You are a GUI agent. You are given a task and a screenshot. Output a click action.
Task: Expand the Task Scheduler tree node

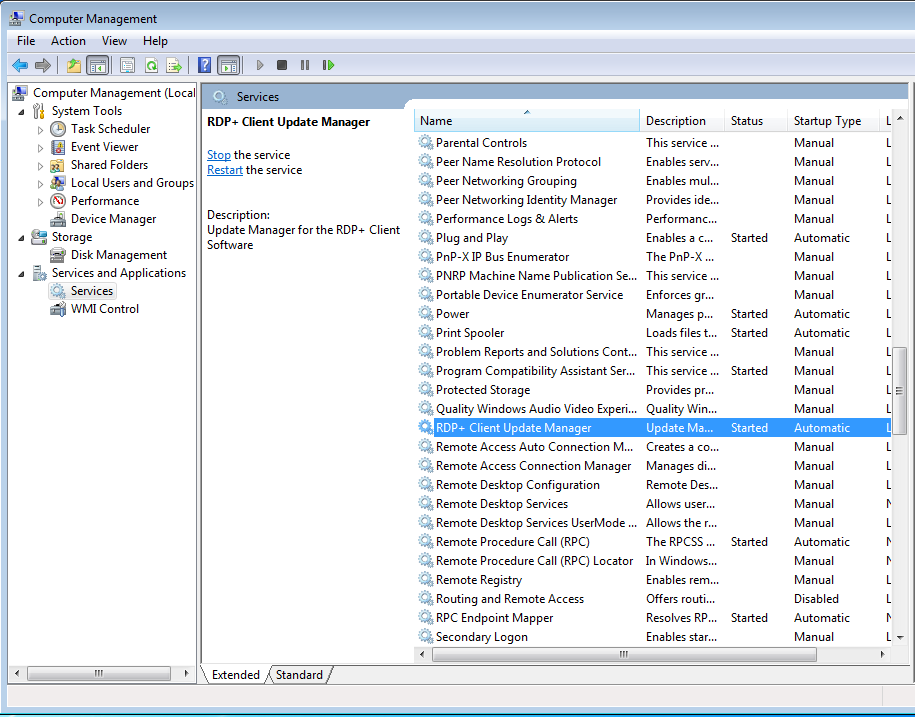(40, 129)
